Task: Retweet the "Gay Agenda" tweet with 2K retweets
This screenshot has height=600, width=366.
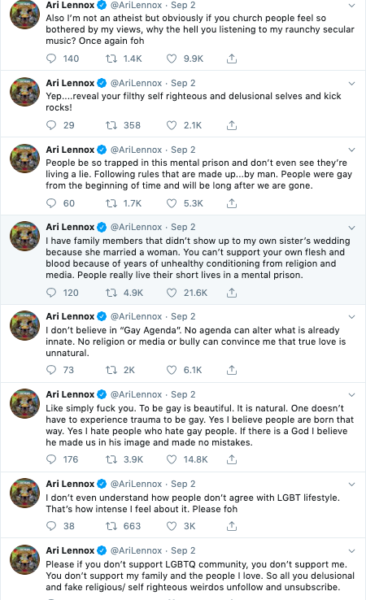Action: point(111,370)
